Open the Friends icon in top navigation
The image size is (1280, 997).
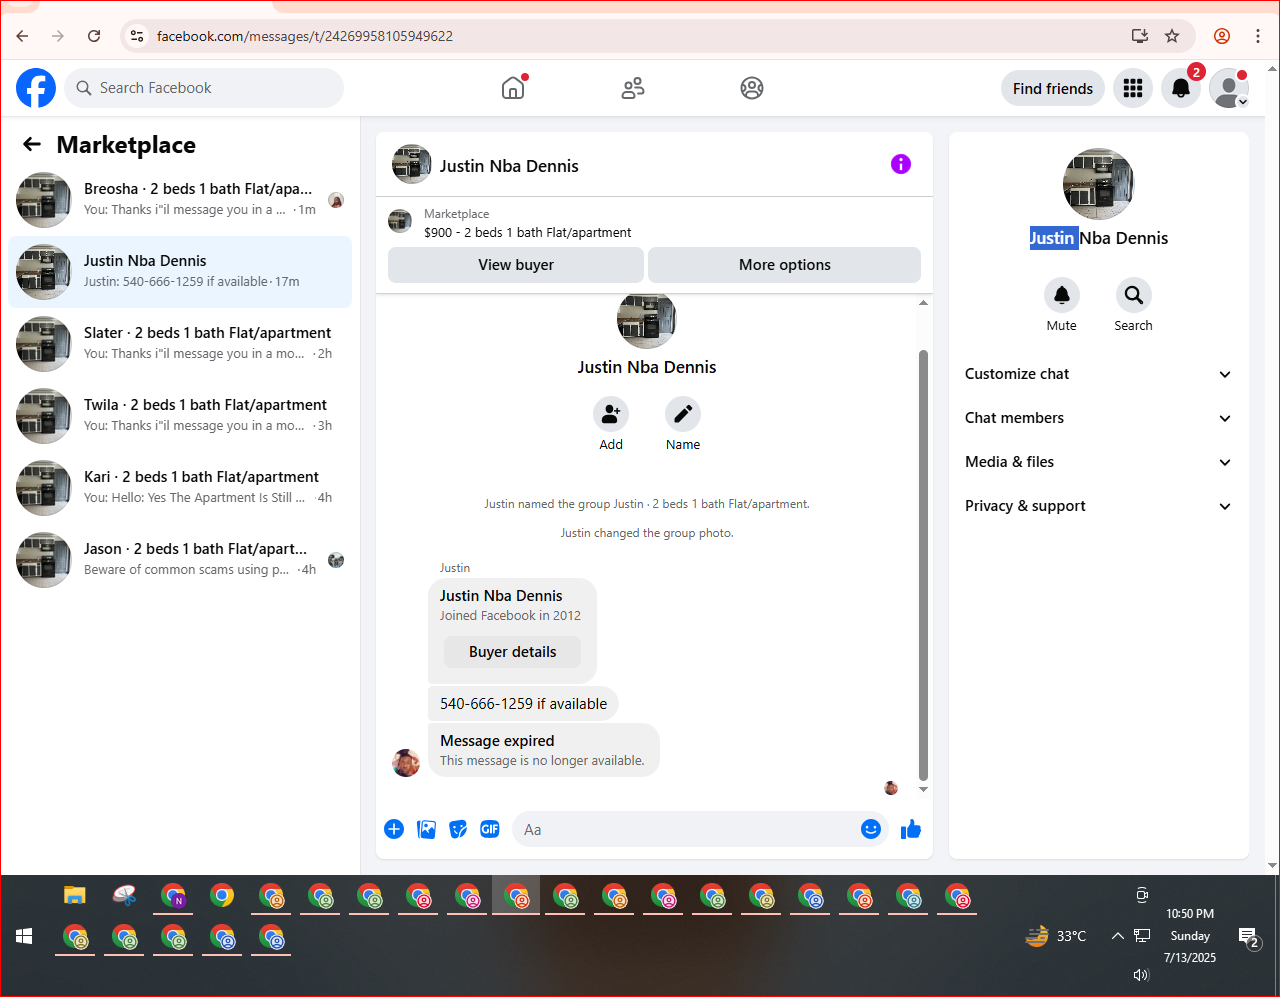[x=633, y=88]
